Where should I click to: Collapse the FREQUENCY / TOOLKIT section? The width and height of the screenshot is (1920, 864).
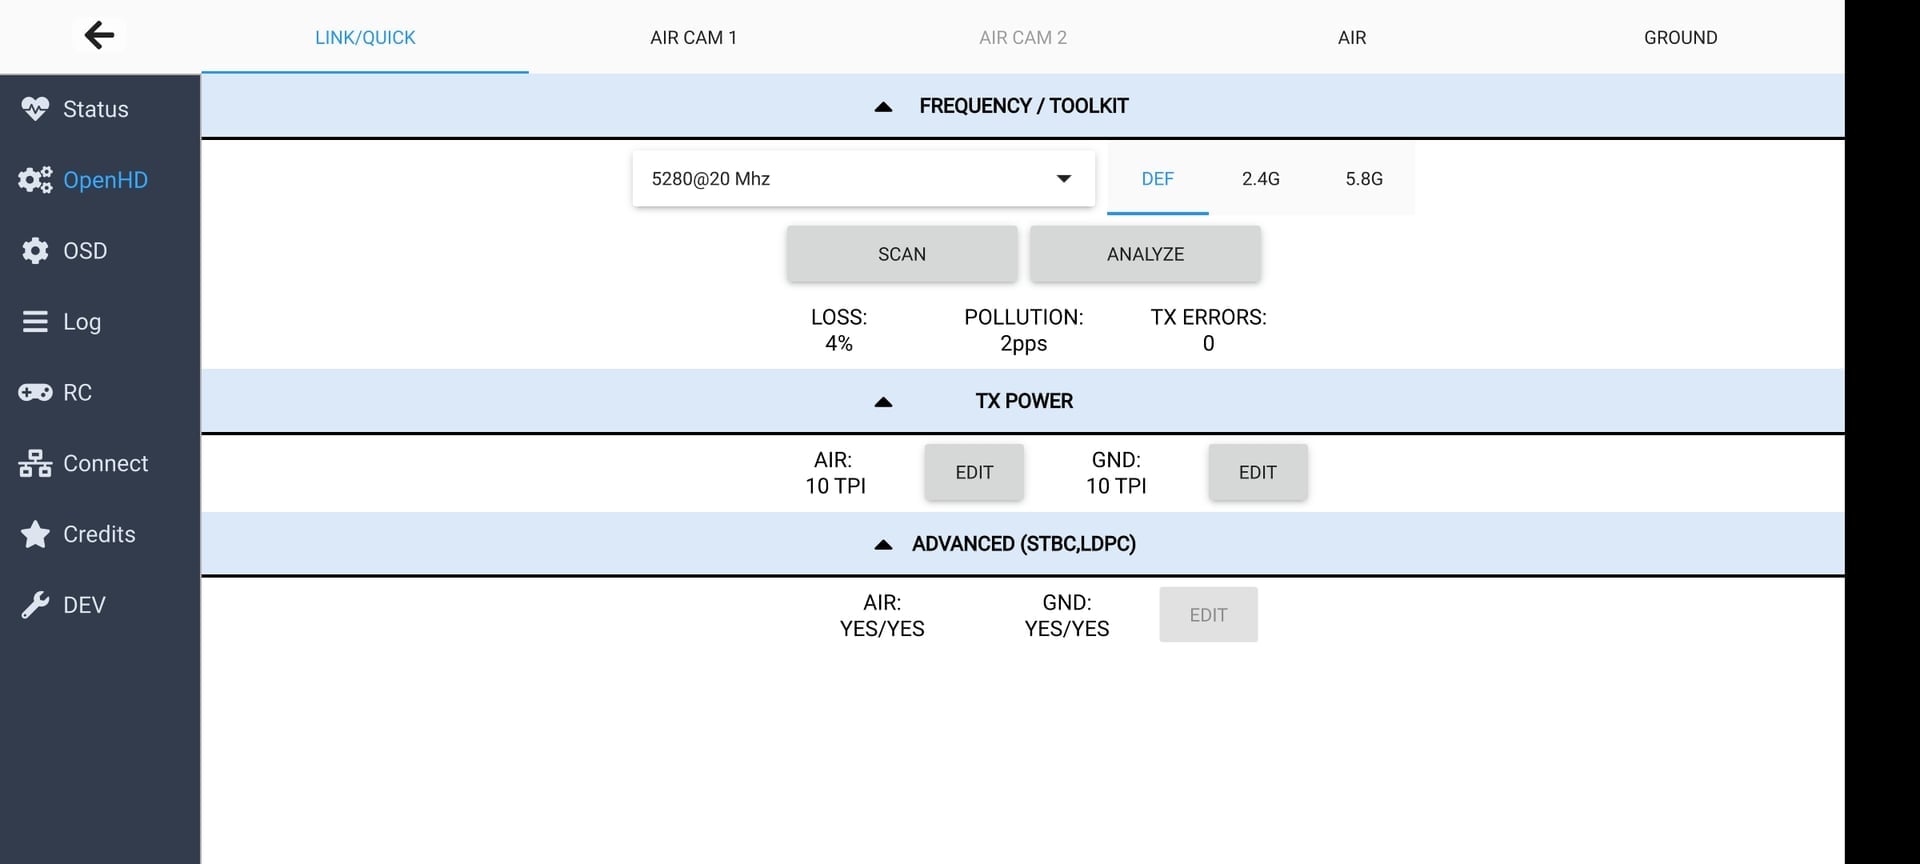pyautogui.click(x=883, y=107)
